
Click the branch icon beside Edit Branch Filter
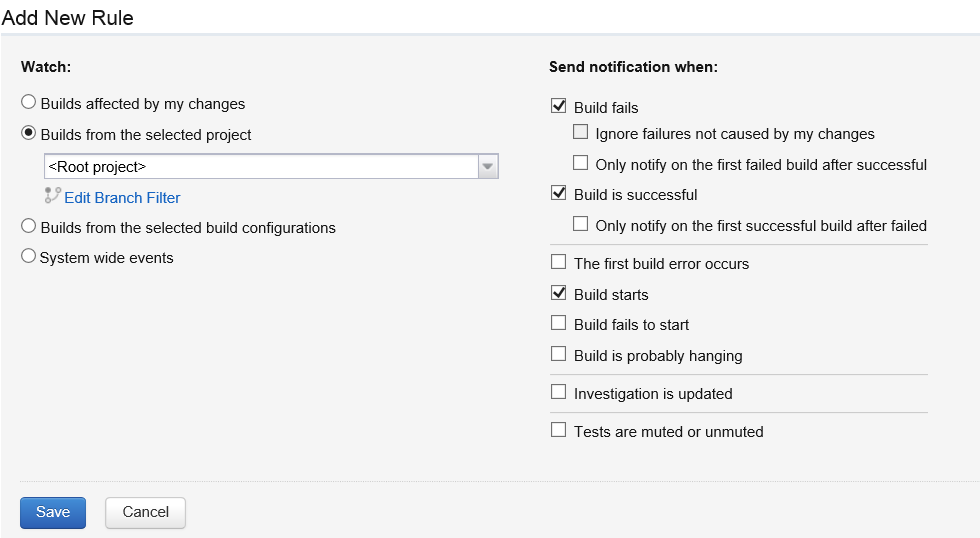tap(52, 196)
